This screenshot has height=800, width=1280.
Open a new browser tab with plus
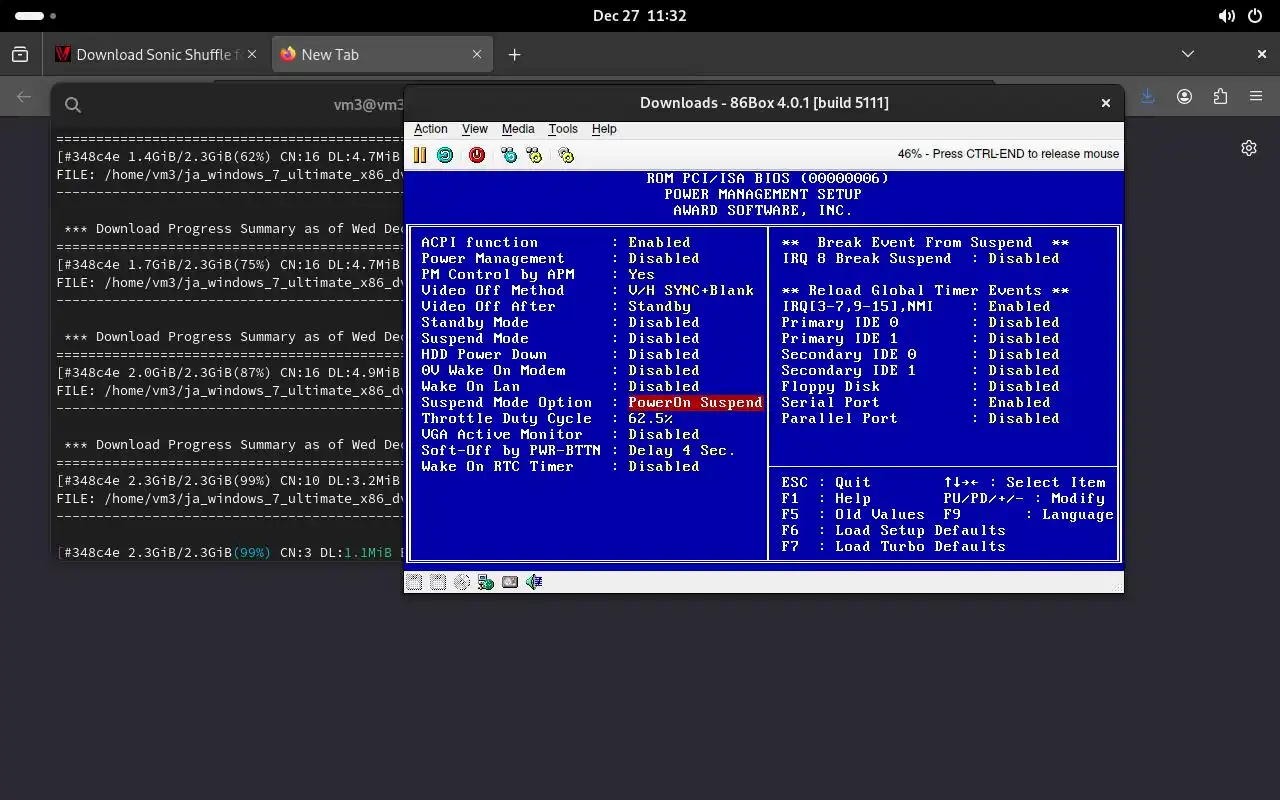tap(514, 55)
